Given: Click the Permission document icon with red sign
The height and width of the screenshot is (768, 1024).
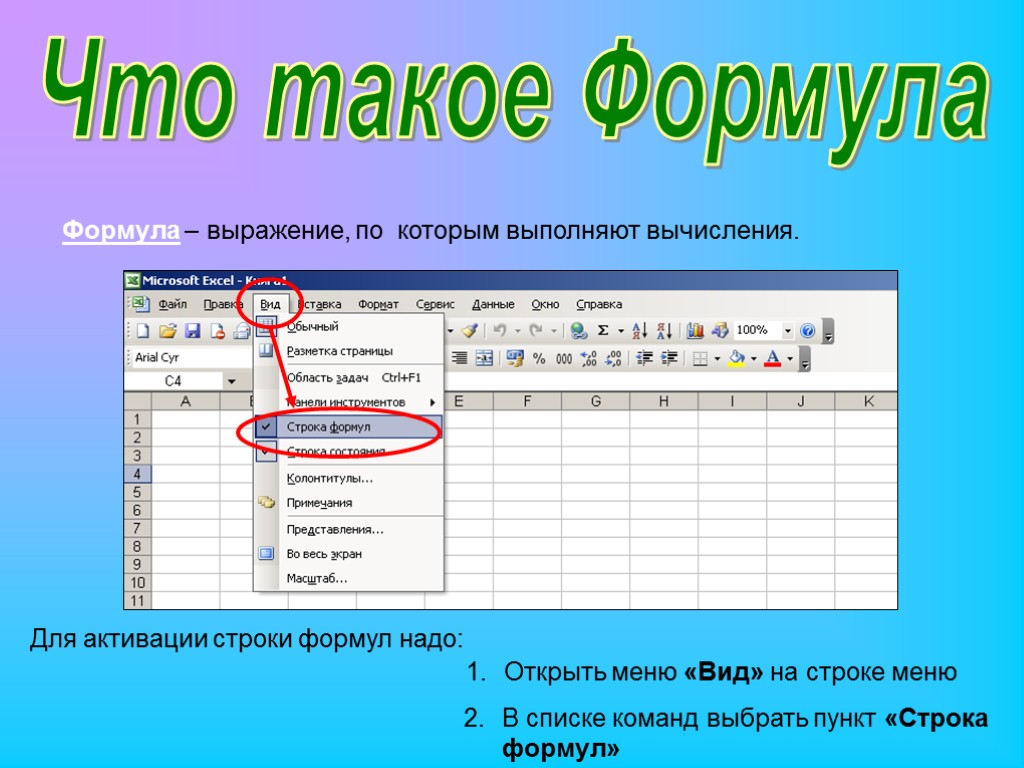Looking at the screenshot, I should 217,331.
